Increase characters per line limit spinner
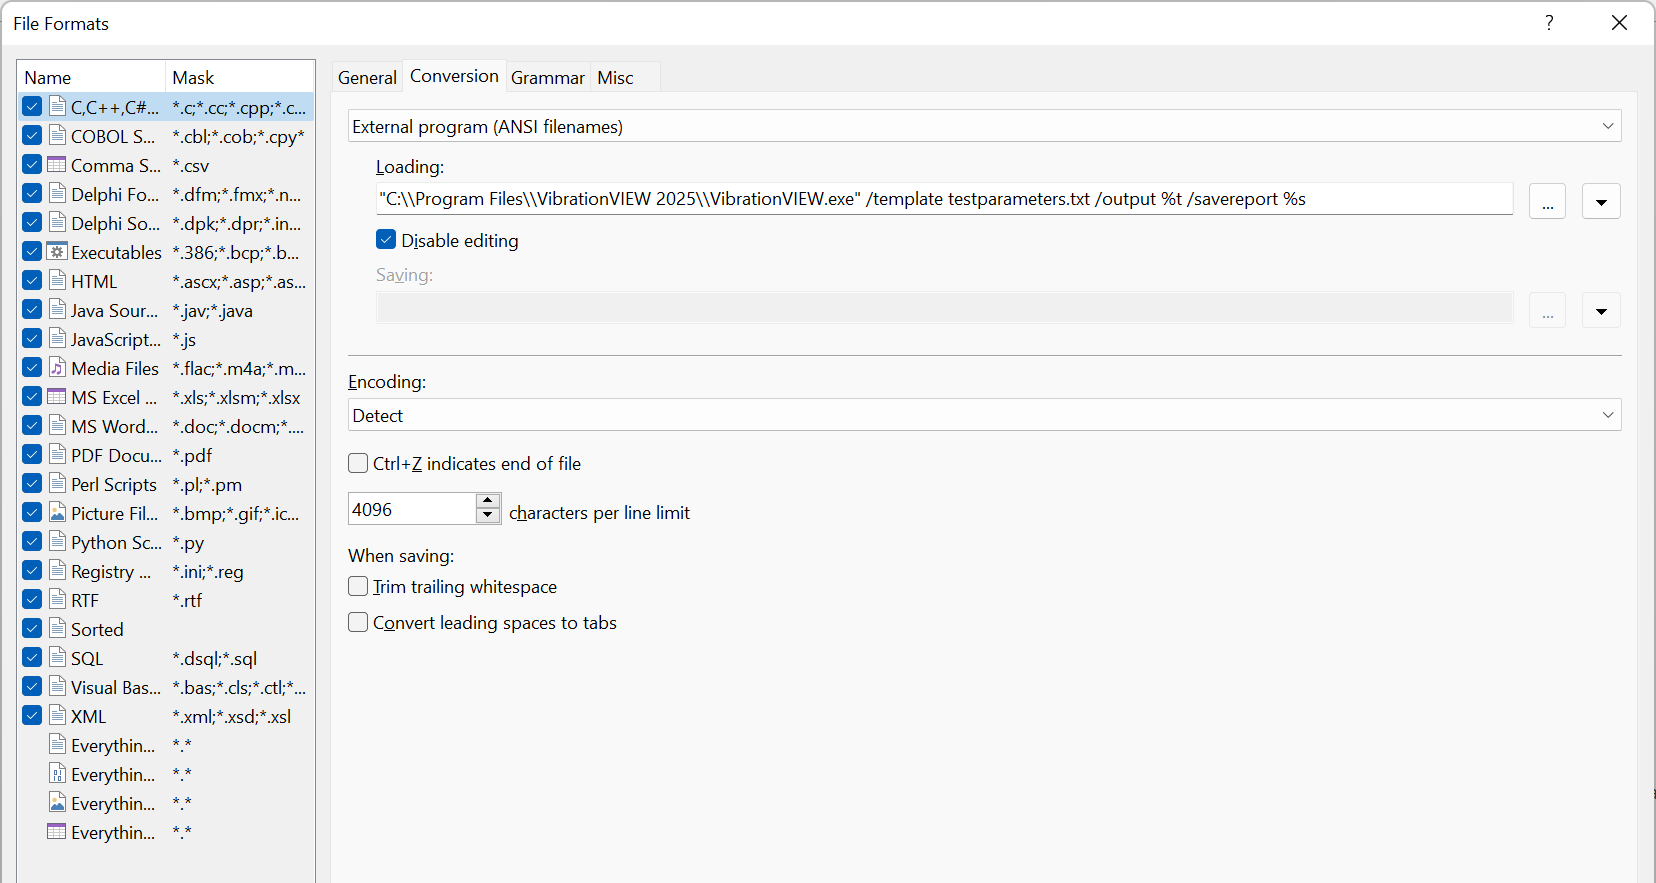 coord(488,501)
